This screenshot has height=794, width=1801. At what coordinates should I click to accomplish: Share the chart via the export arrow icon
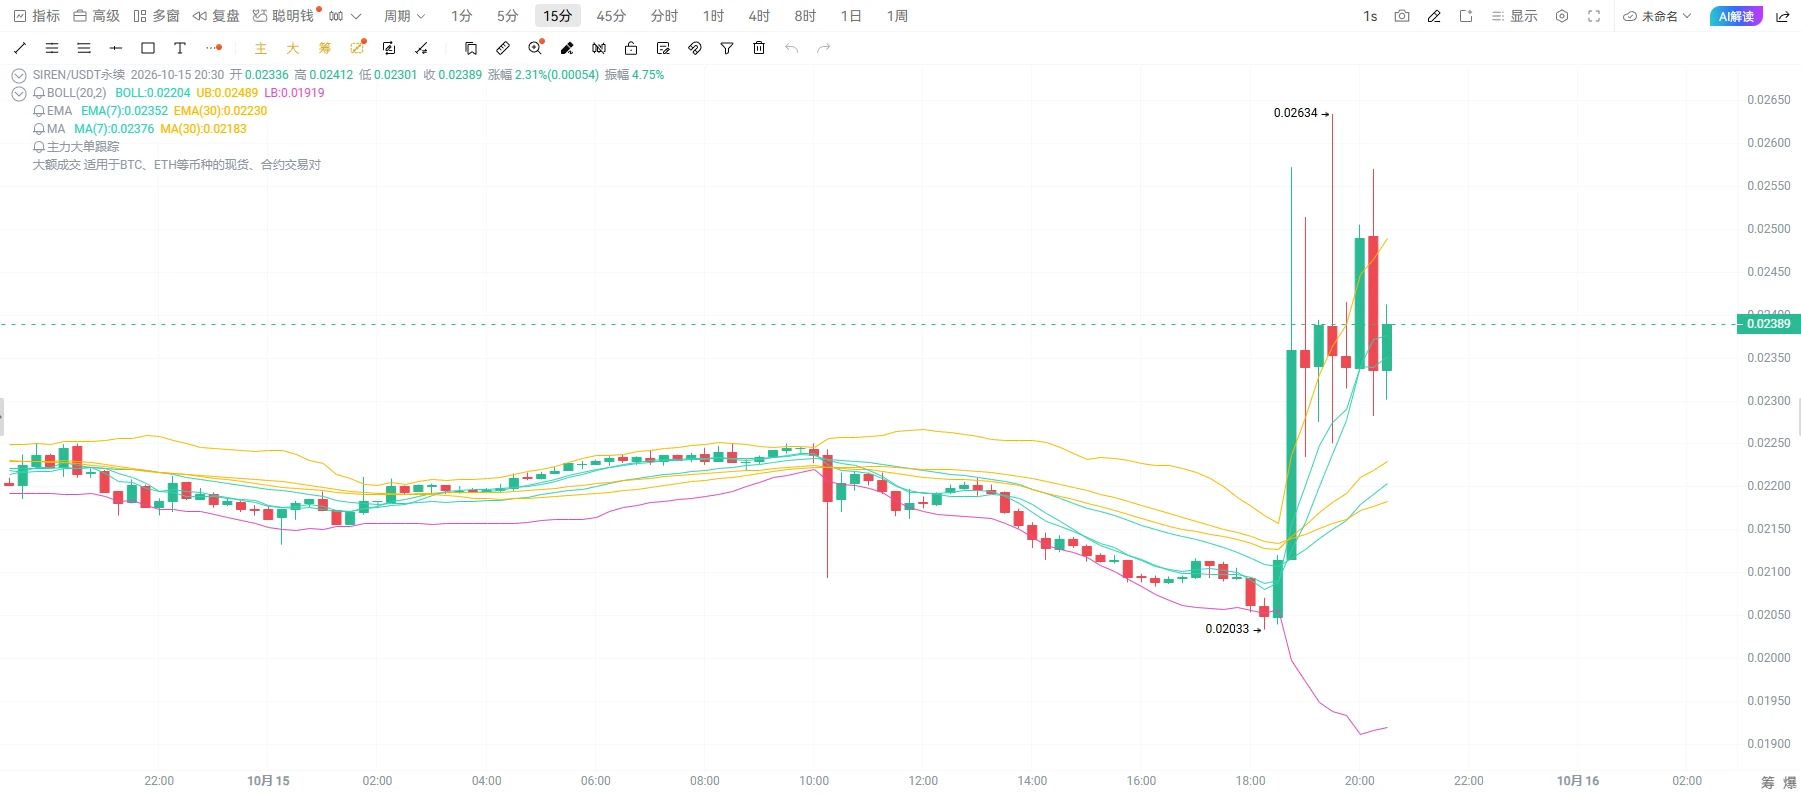[1782, 16]
